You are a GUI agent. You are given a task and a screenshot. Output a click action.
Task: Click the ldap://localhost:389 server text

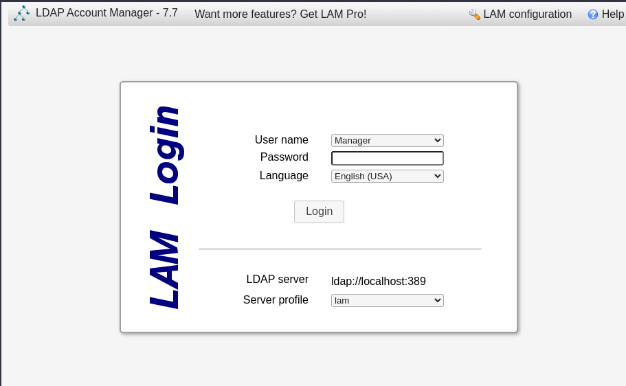(x=378, y=281)
